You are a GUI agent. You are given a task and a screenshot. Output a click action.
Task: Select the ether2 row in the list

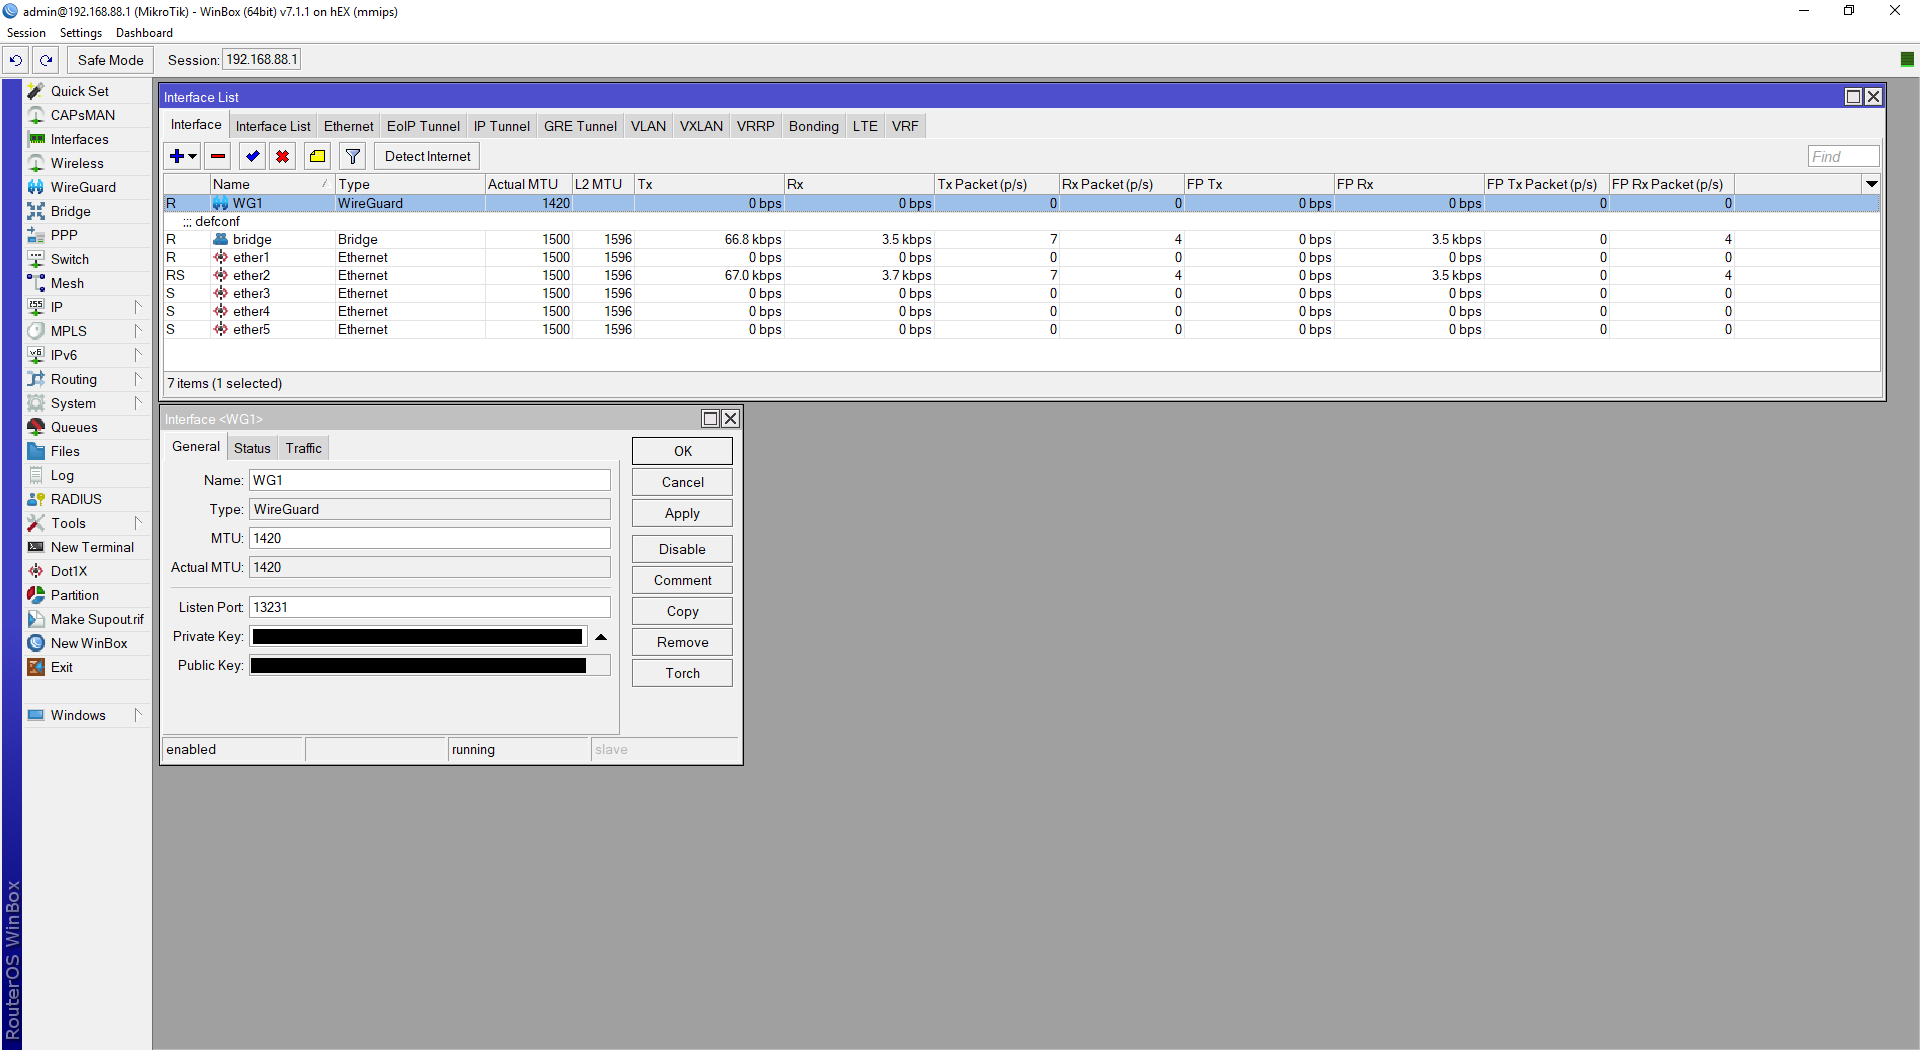click(x=1021, y=275)
